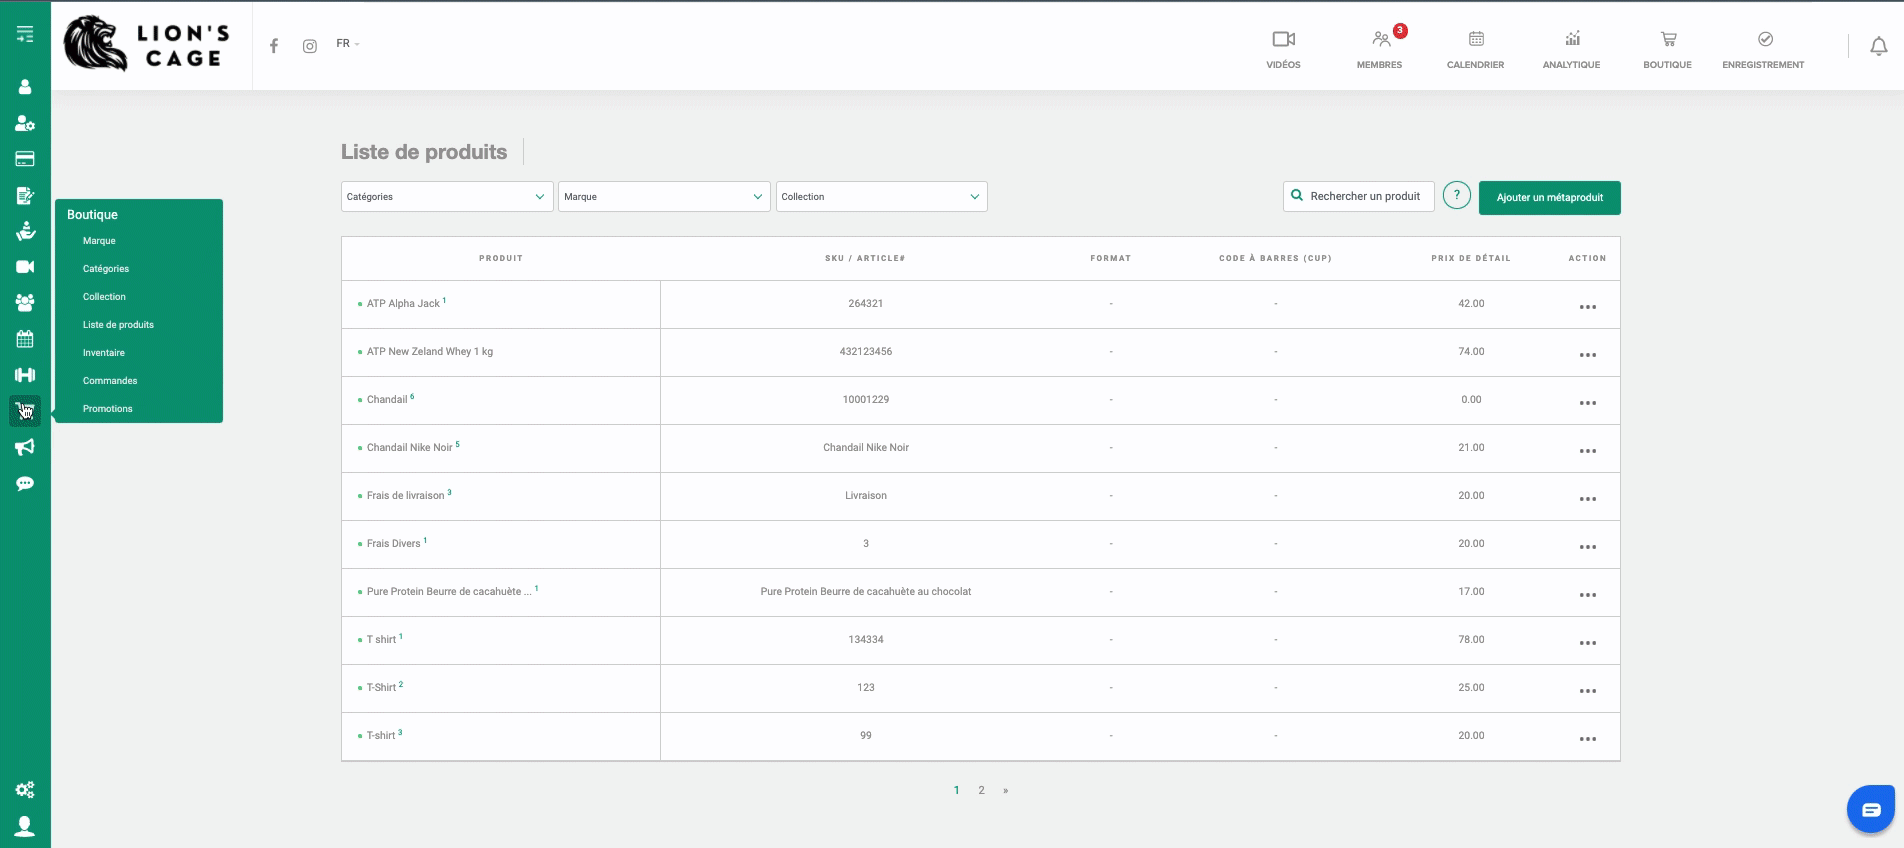1904x848 pixels.
Task: Click the help question mark button
Action: click(x=1456, y=196)
